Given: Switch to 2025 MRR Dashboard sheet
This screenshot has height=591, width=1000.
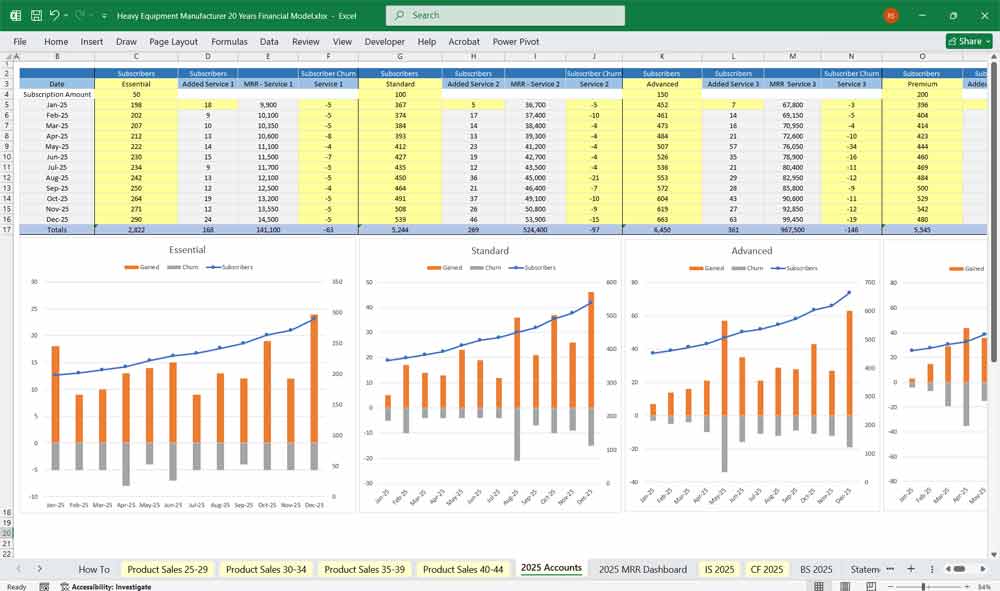Looking at the screenshot, I should tap(642, 568).
